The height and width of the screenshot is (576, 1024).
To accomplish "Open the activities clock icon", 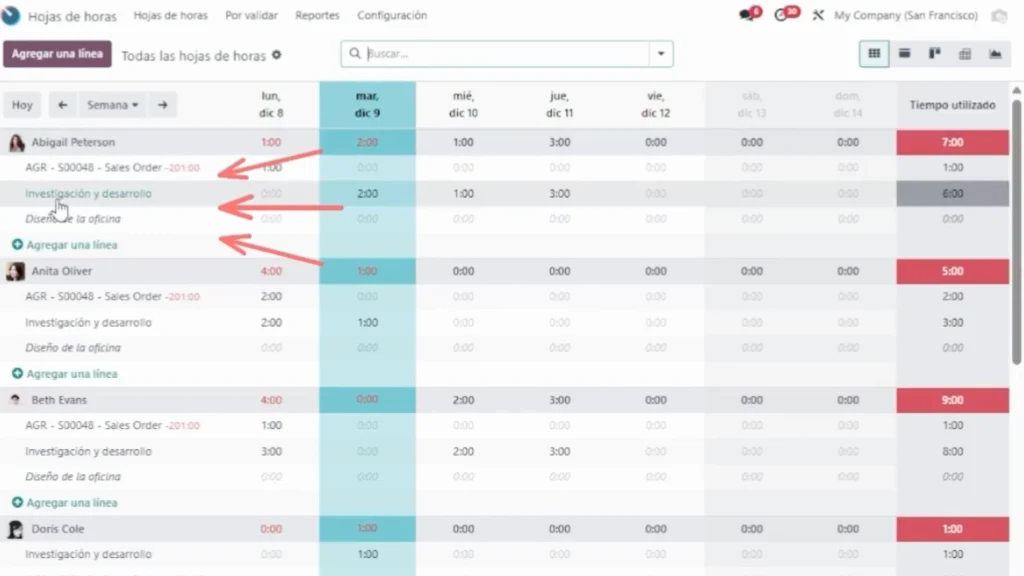I will [x=783, y=16].
